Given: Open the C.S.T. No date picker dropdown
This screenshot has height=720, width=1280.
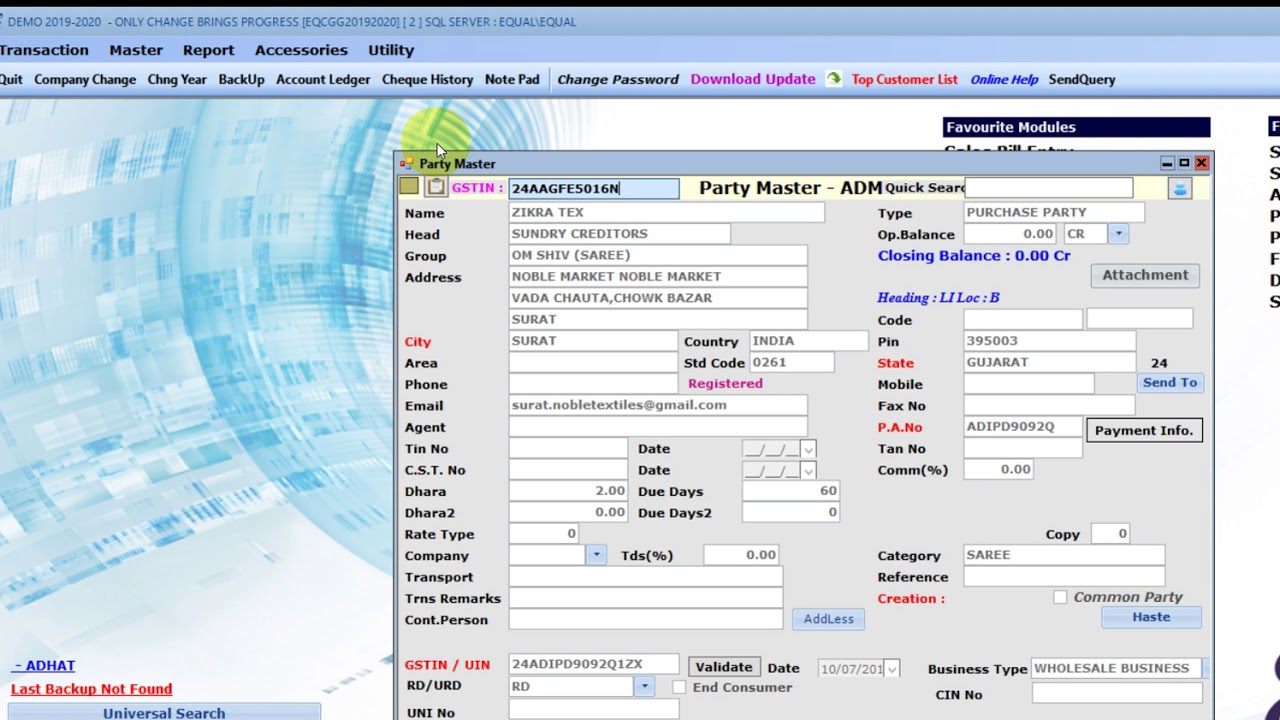Looking at the screenshot, I should pyautogui.click(x=808, y=471).
